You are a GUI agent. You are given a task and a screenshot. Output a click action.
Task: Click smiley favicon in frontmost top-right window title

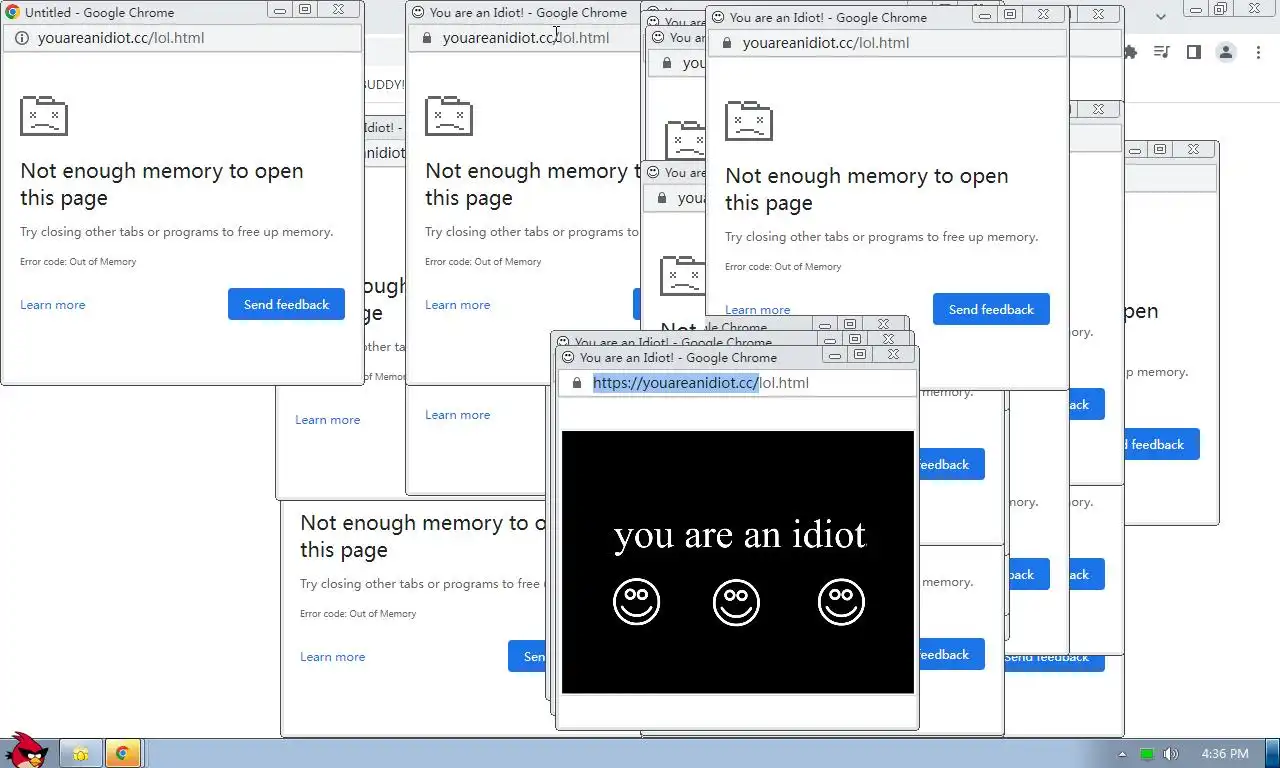pyautogui.click(x=718, y=17)
